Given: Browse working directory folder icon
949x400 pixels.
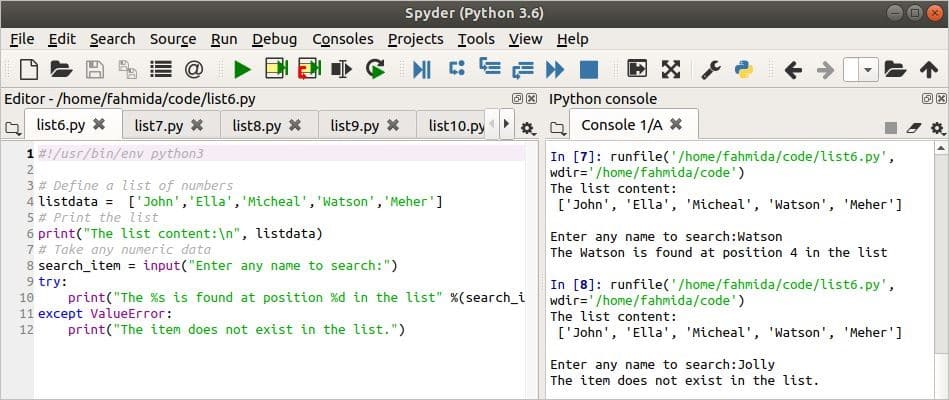Looking at the screenshot, I should [x=895, y=70].
